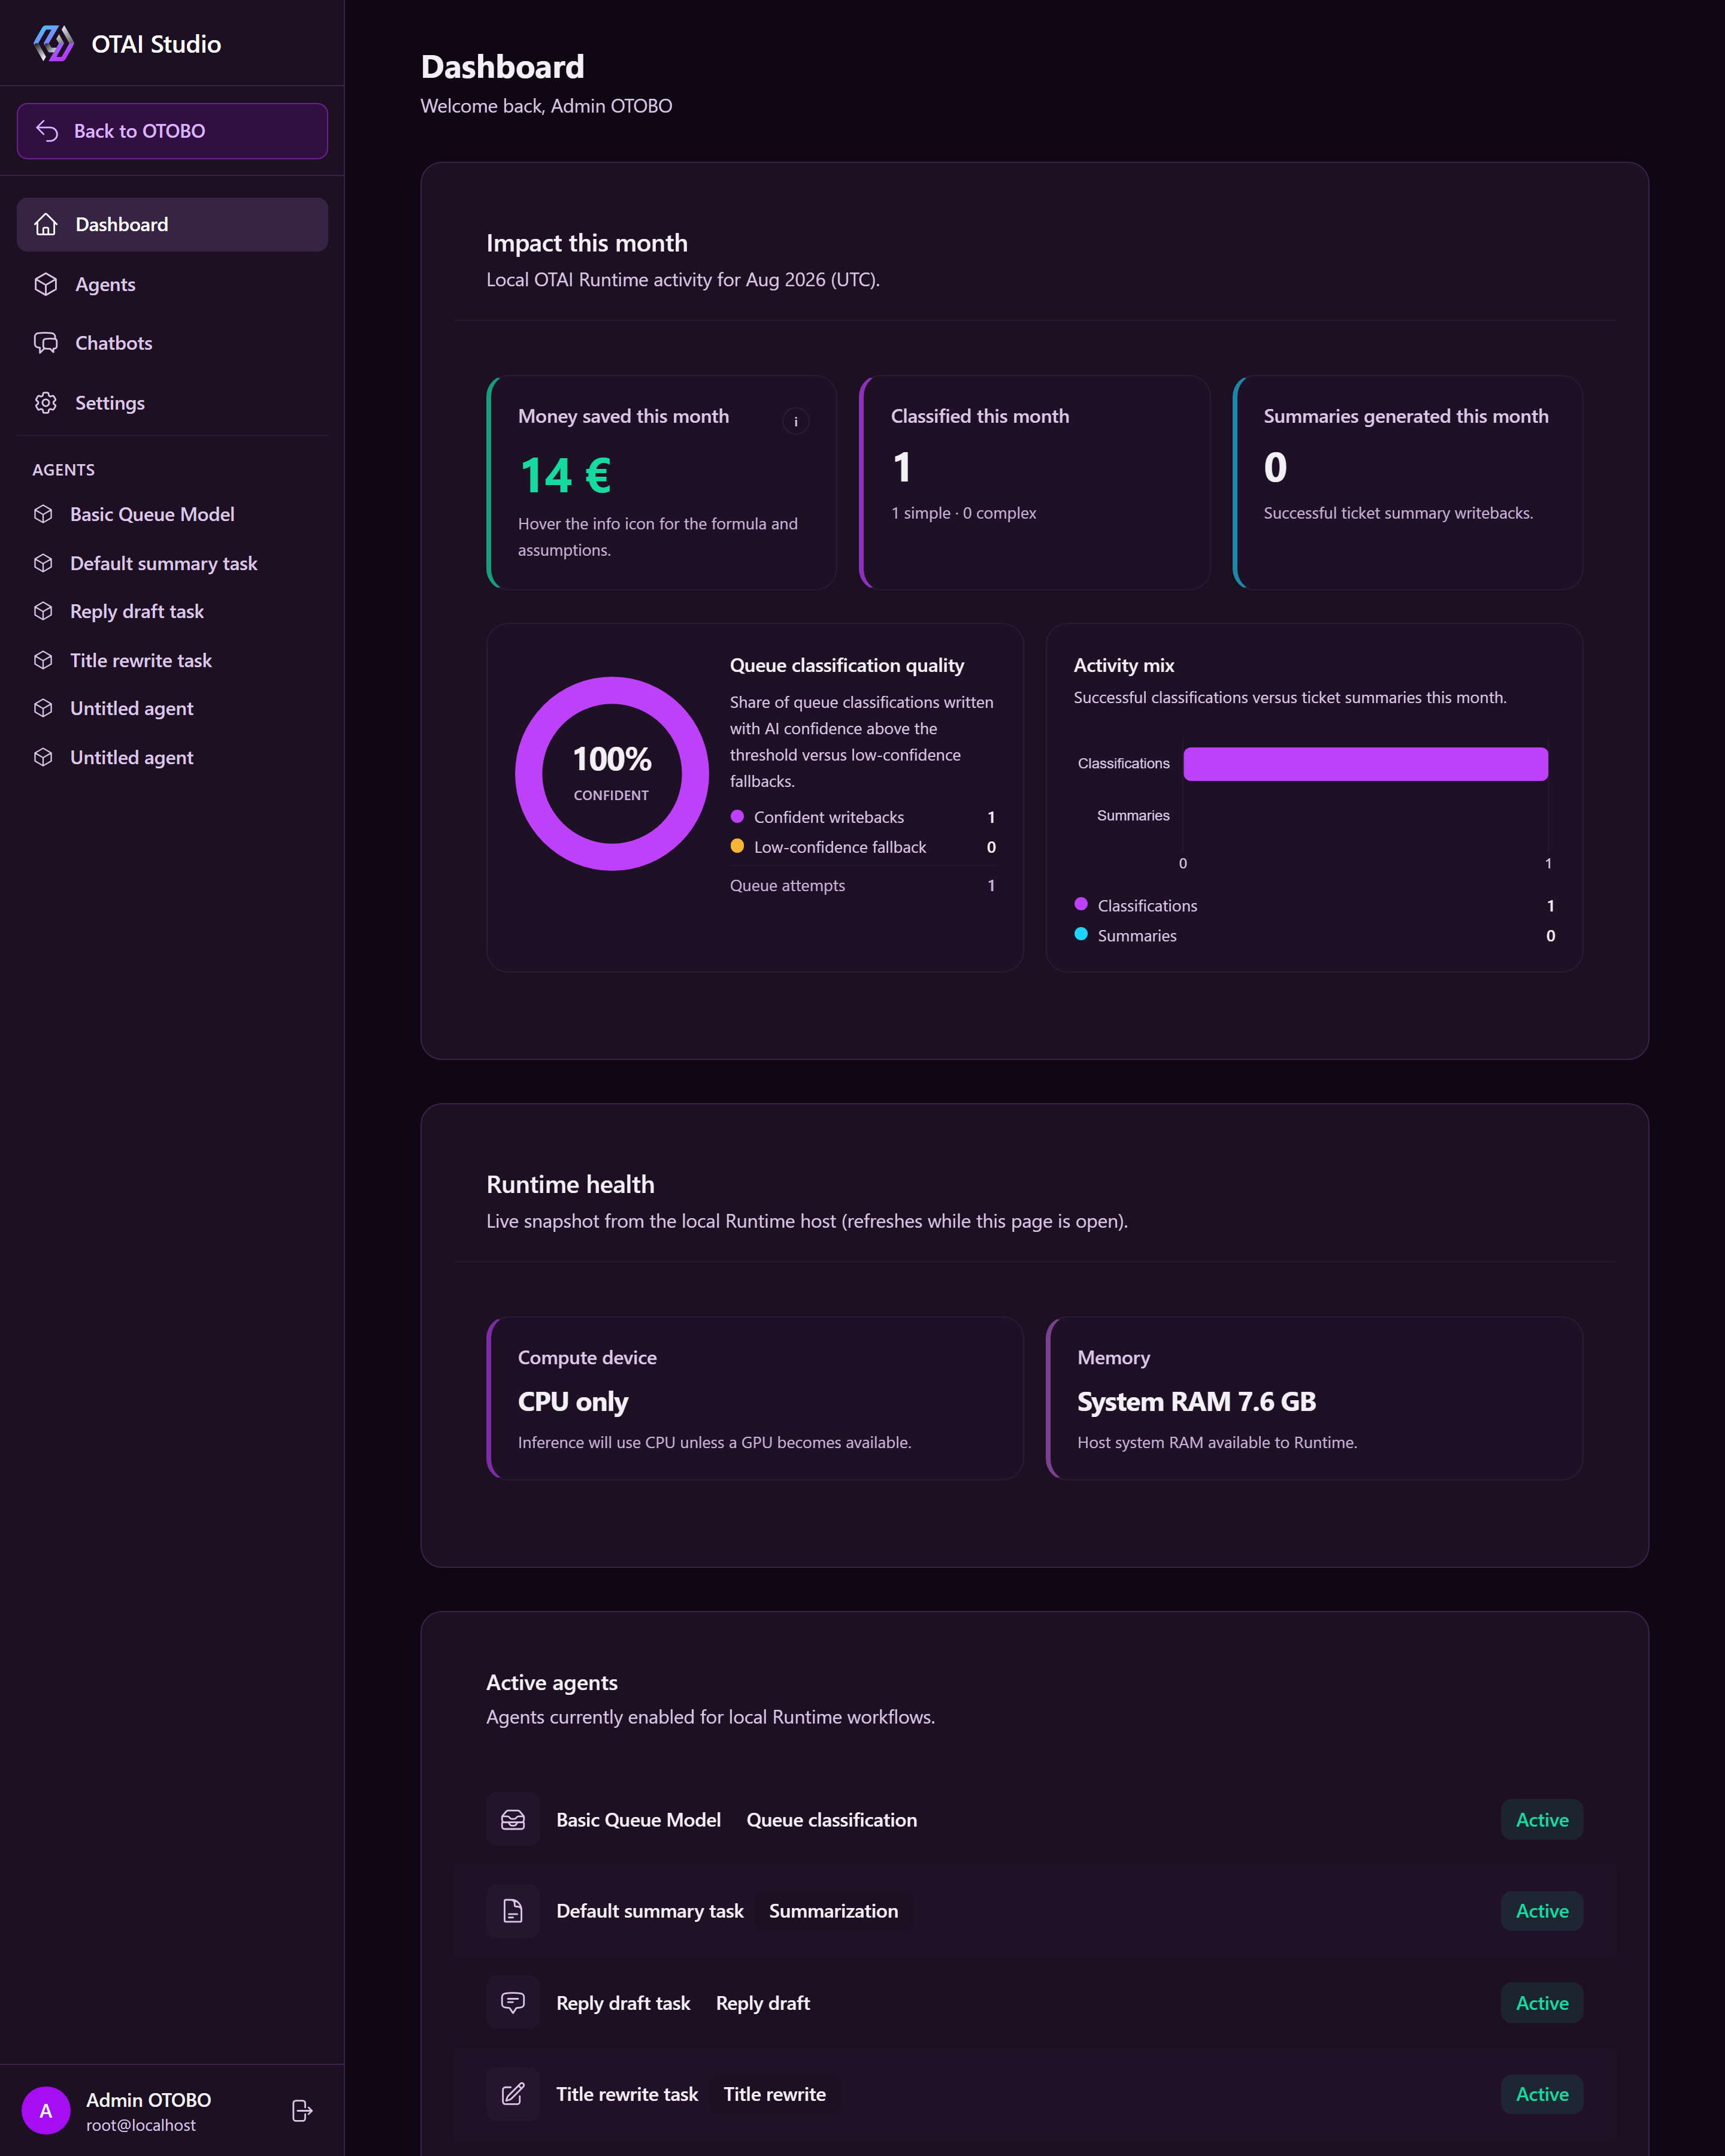Click the cube icon beside Default summary task
The width and height of the screenshot is (1725, 2156).
43,563
